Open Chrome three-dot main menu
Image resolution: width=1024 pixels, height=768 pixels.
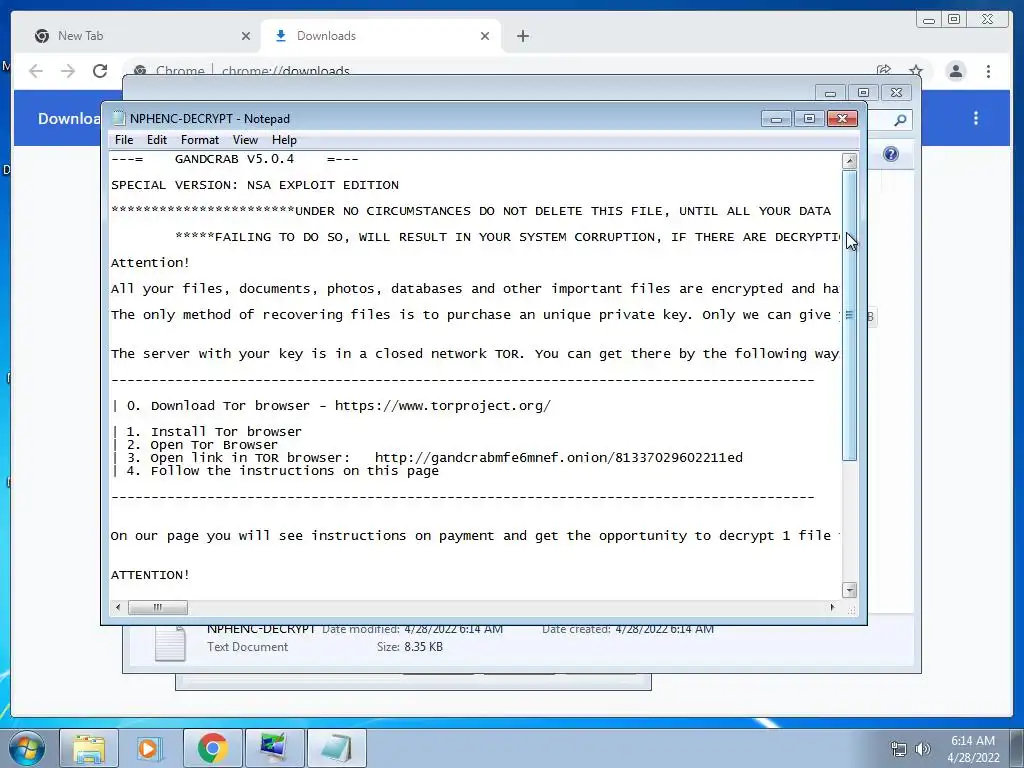click(x=988, y=71)
